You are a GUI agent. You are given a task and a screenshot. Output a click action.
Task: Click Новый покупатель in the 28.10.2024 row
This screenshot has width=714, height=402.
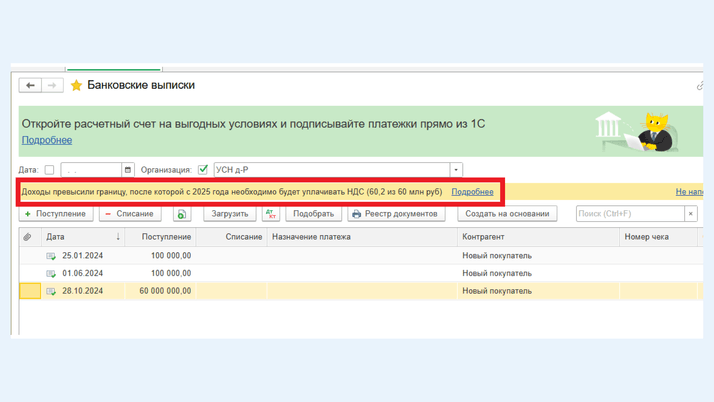(x=497, y=291)
